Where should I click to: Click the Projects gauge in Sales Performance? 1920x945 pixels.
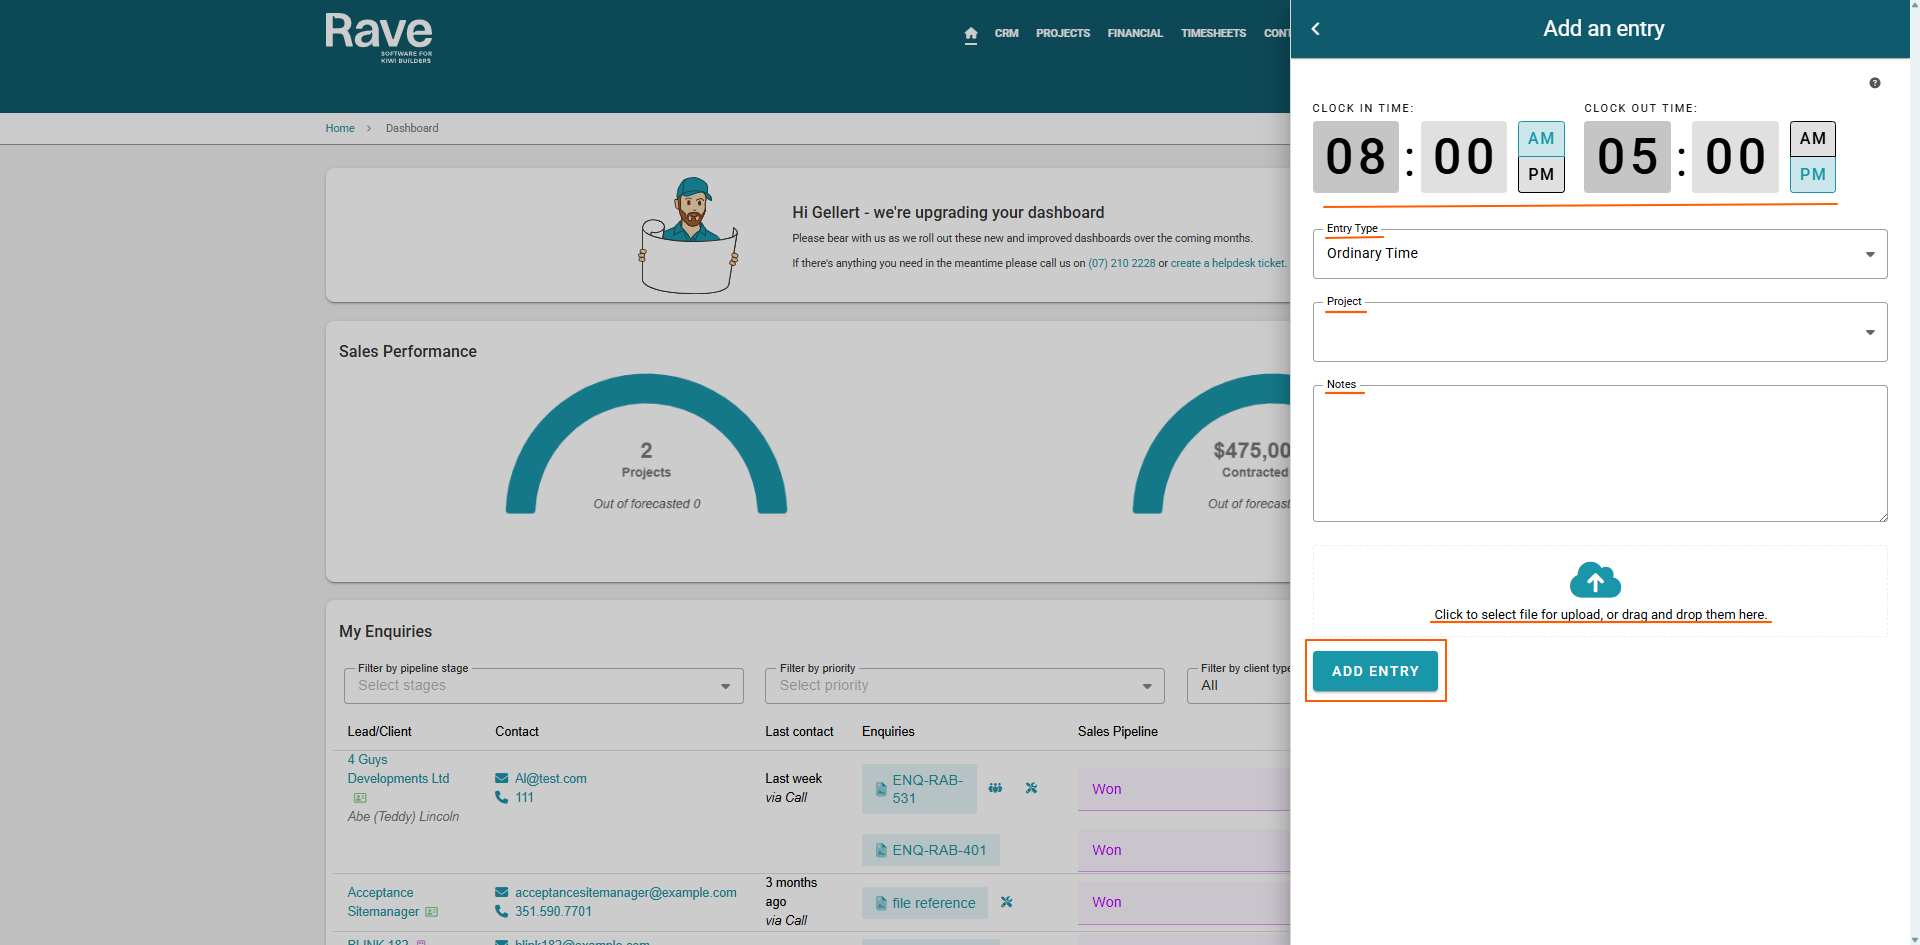pos(646,445)
